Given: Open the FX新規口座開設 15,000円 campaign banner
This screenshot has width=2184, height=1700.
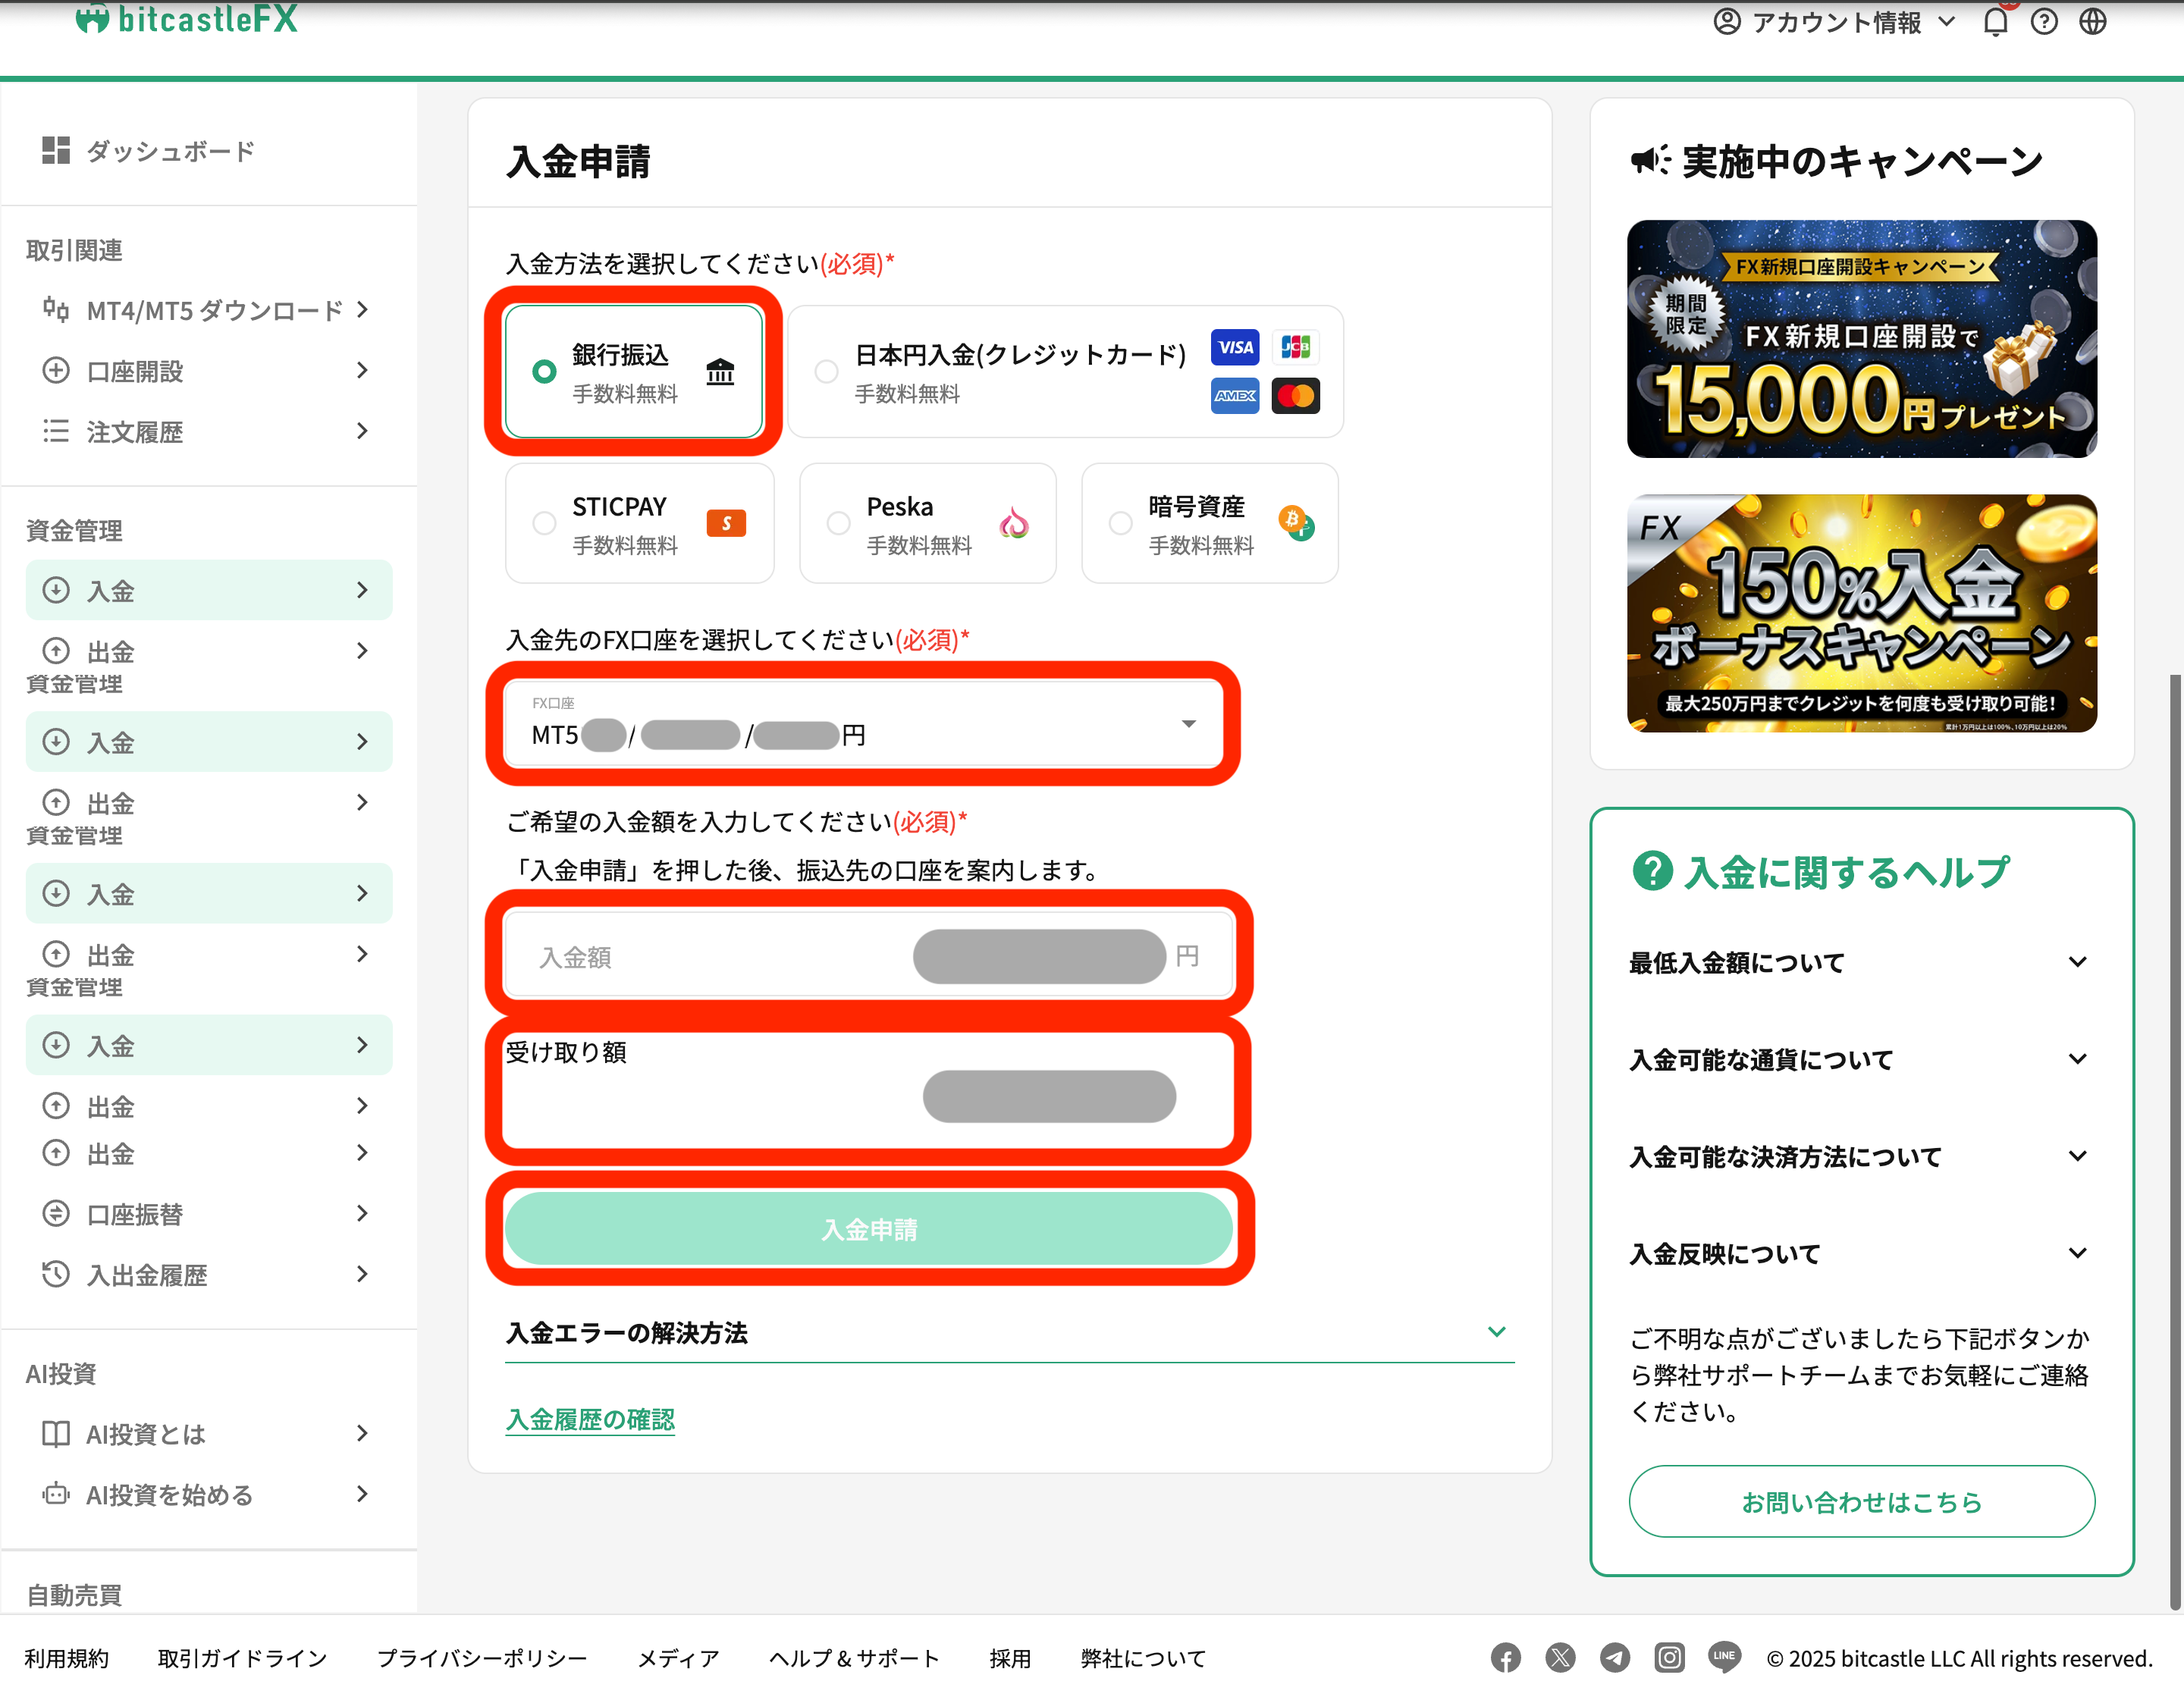Looking at the screenshot, I should click(x=1861, y=338).
